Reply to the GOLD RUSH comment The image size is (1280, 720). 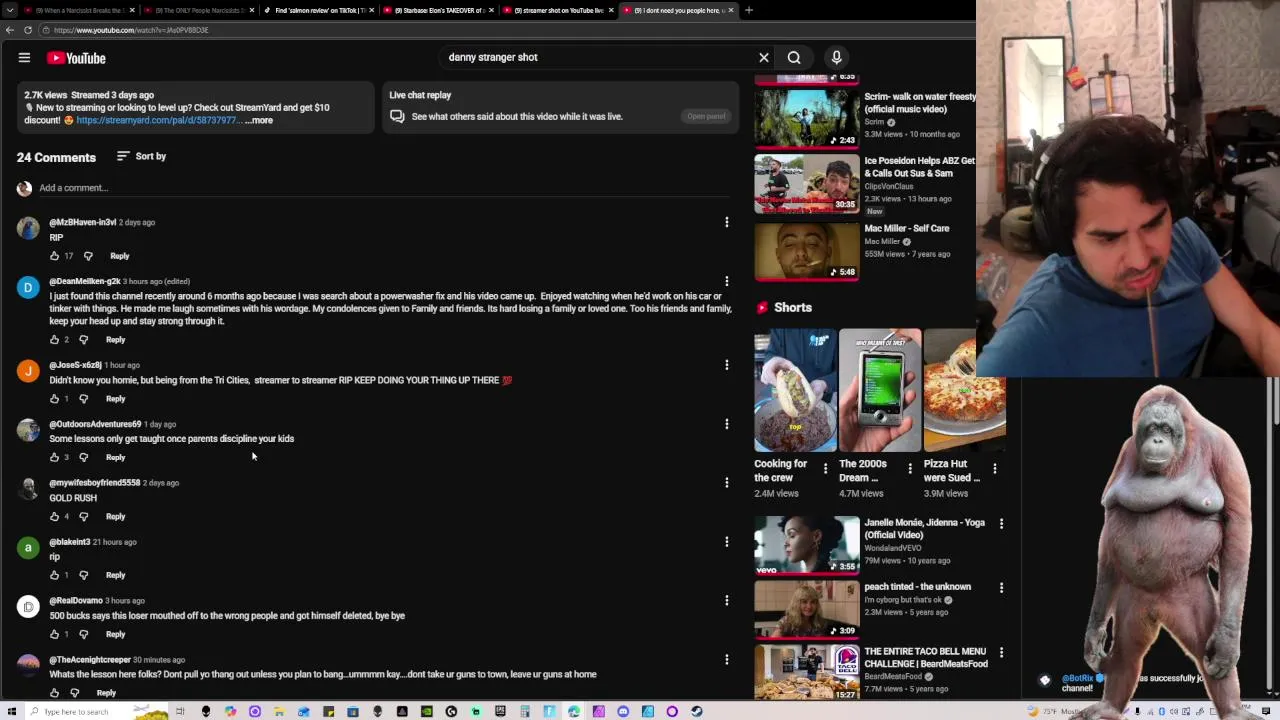(115, 517)
